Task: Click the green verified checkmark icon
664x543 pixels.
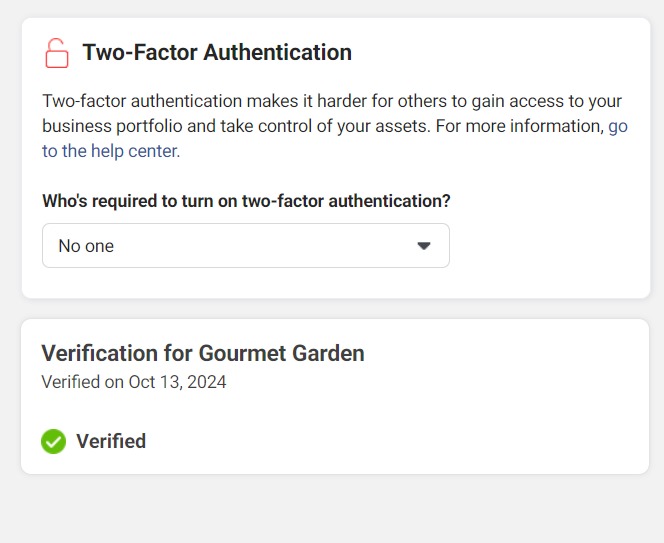Action: [53, 441]
